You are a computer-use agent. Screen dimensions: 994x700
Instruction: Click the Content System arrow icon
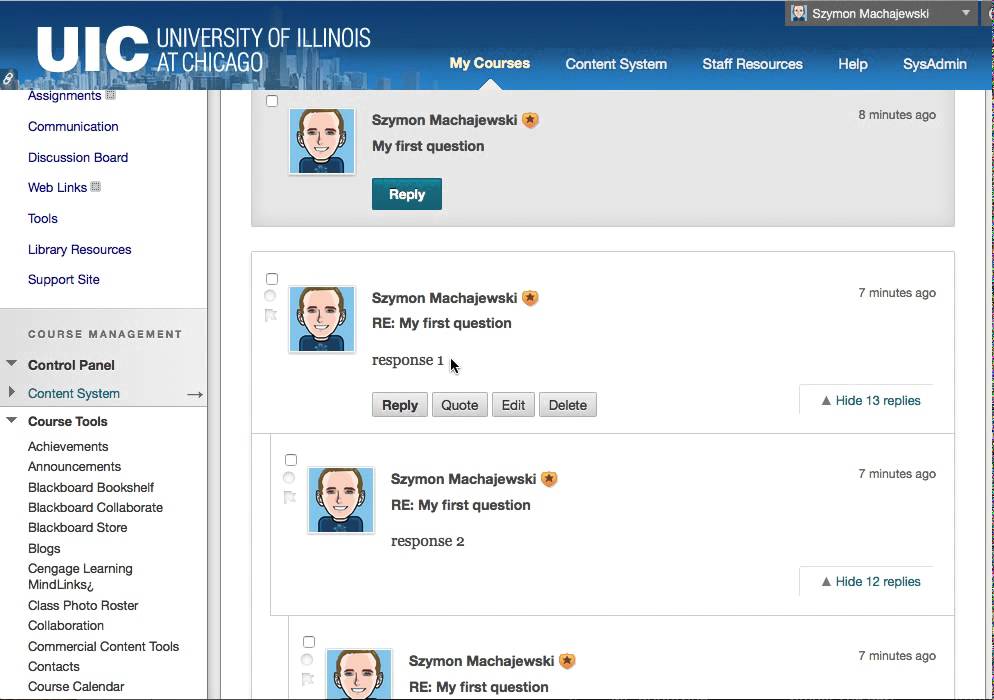[x=195, y=394]
